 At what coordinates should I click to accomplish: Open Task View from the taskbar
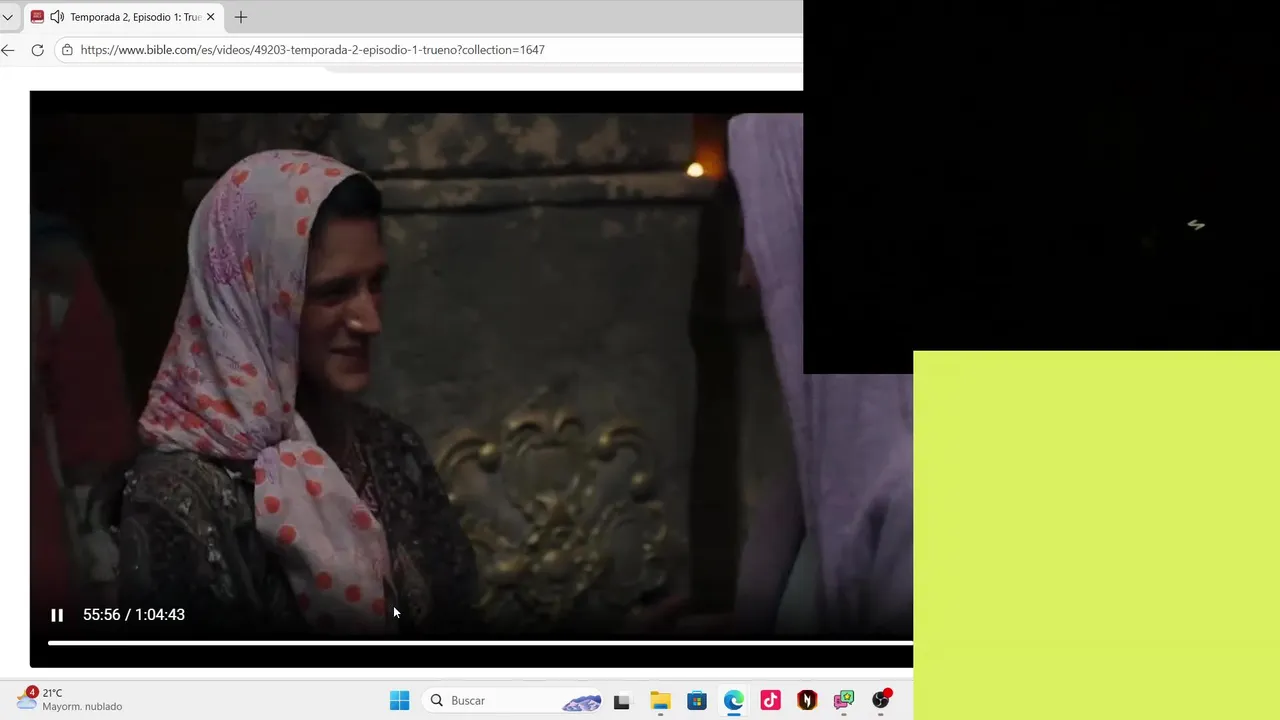pos(621,701)
